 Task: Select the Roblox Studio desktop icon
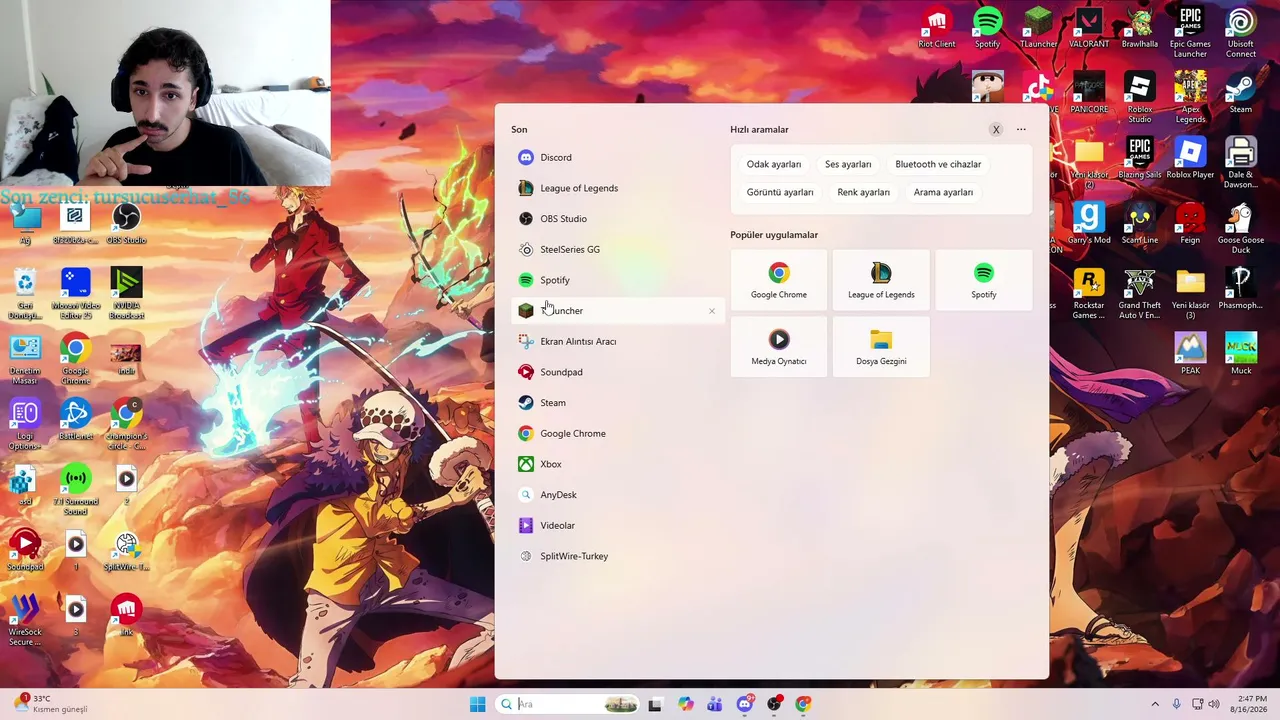[1140, 98]
